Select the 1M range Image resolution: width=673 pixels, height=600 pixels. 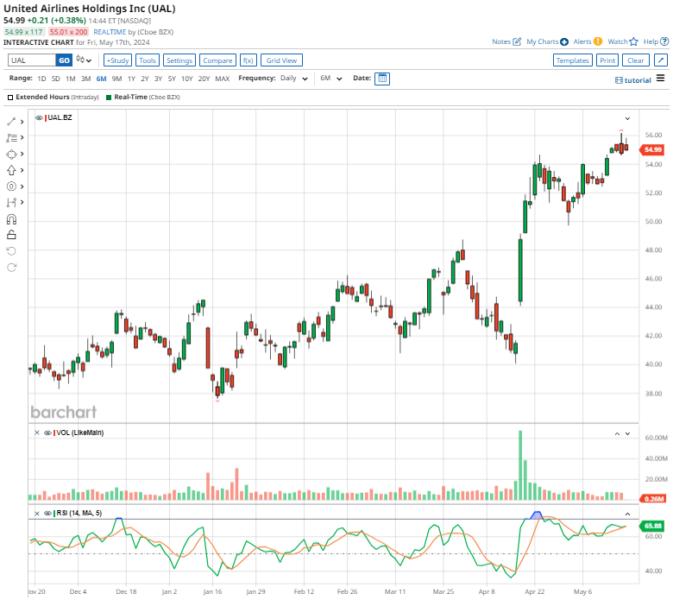click(70, 79)
